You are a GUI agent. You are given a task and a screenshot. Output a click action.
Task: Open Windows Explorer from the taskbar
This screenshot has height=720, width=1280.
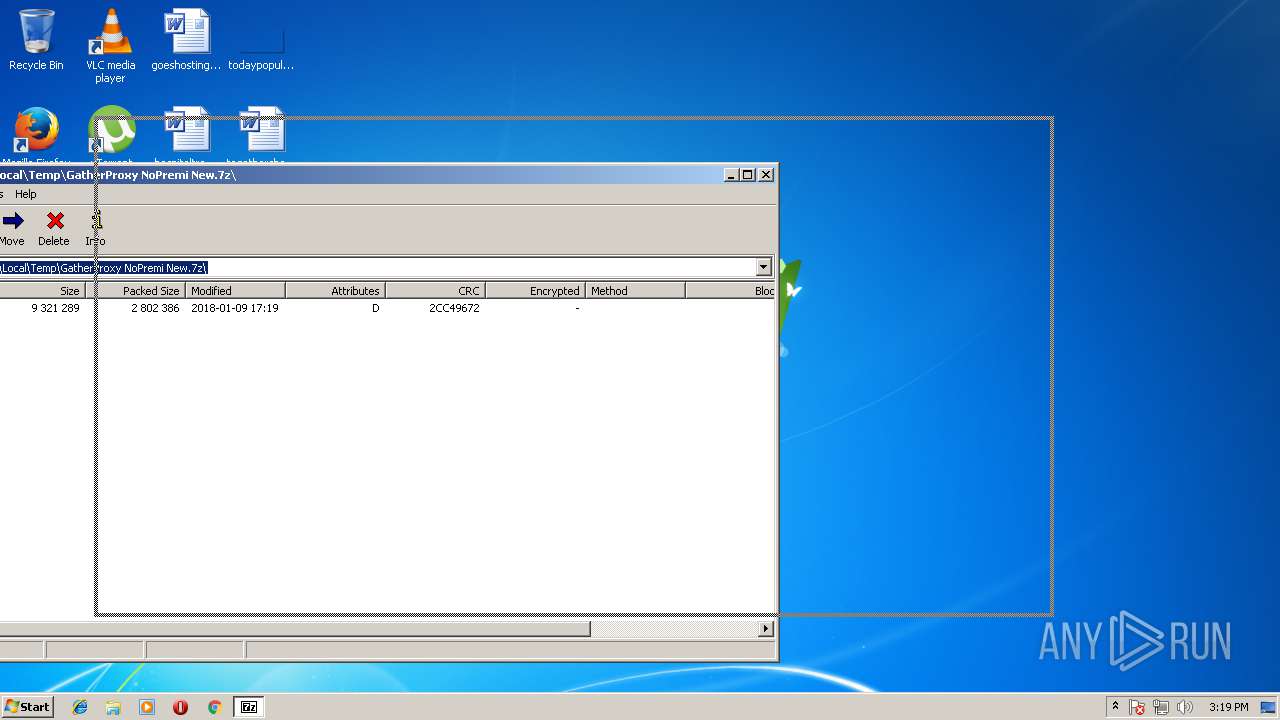point(113,707)
